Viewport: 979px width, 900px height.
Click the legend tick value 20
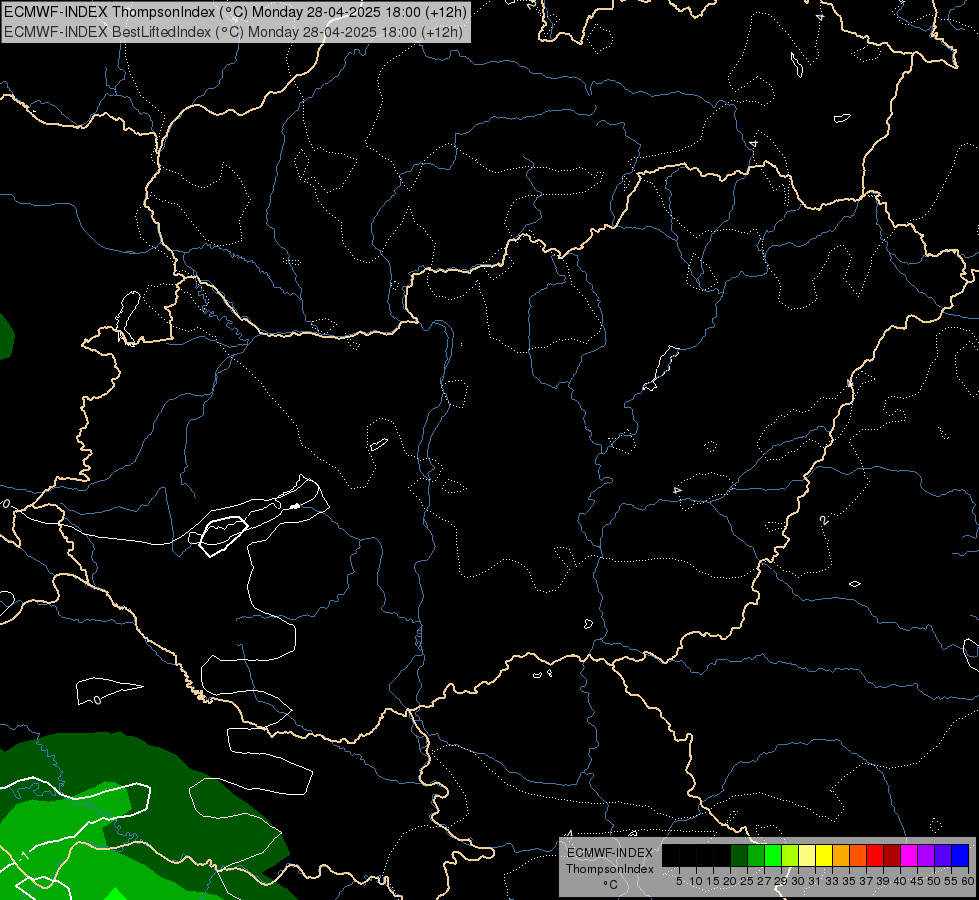click(x=730, y=881)
